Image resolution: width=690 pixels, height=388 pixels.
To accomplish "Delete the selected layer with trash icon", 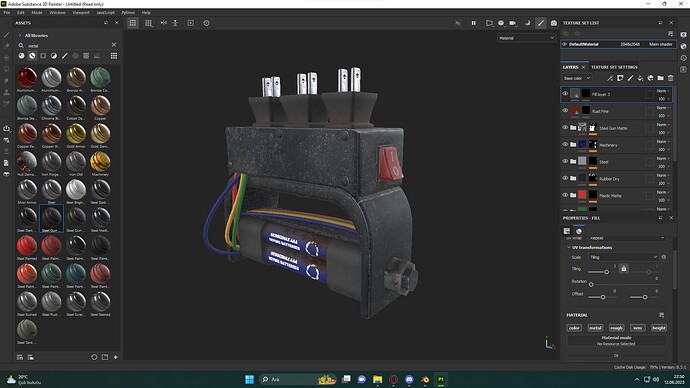I will coord(671,78).
